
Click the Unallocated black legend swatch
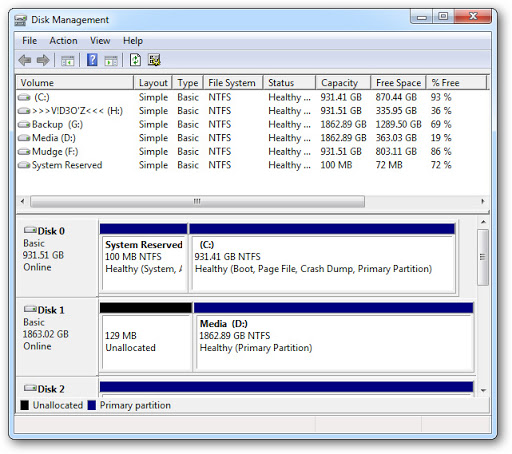tap(25, 405)
